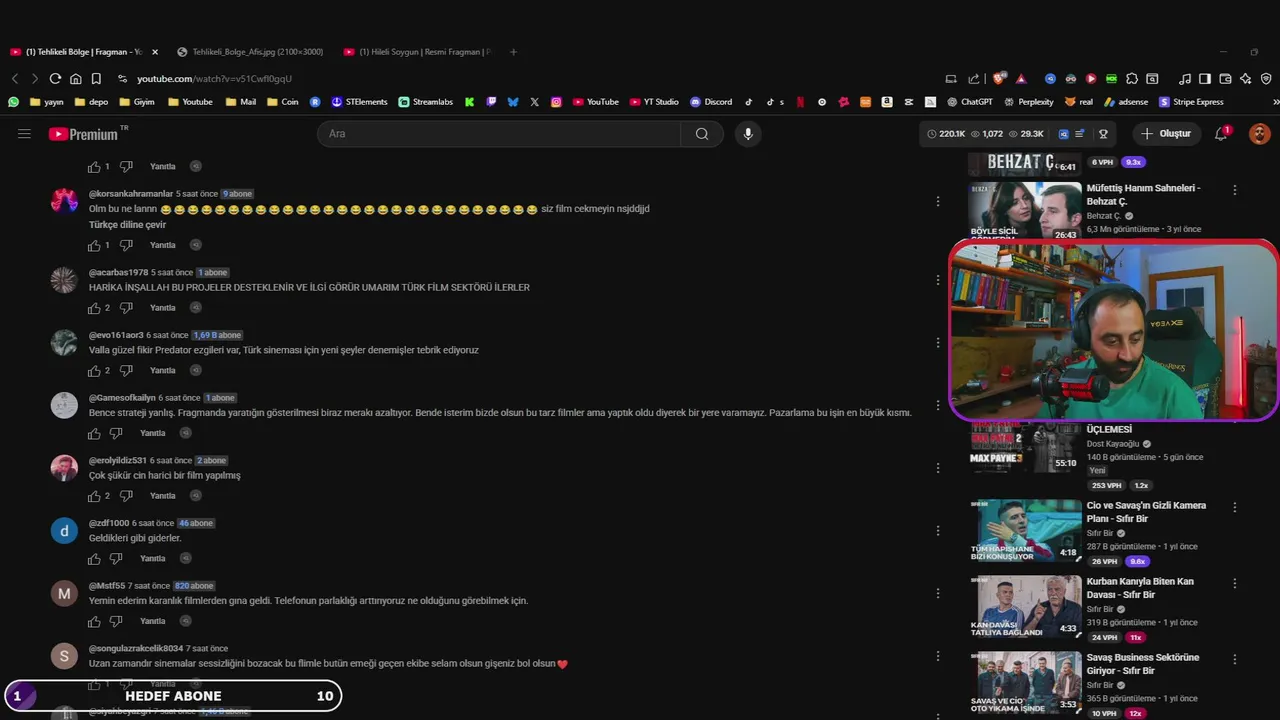Open the three-dot menu on the @Gamesofkailyn comment

click(x=937, y=405)
